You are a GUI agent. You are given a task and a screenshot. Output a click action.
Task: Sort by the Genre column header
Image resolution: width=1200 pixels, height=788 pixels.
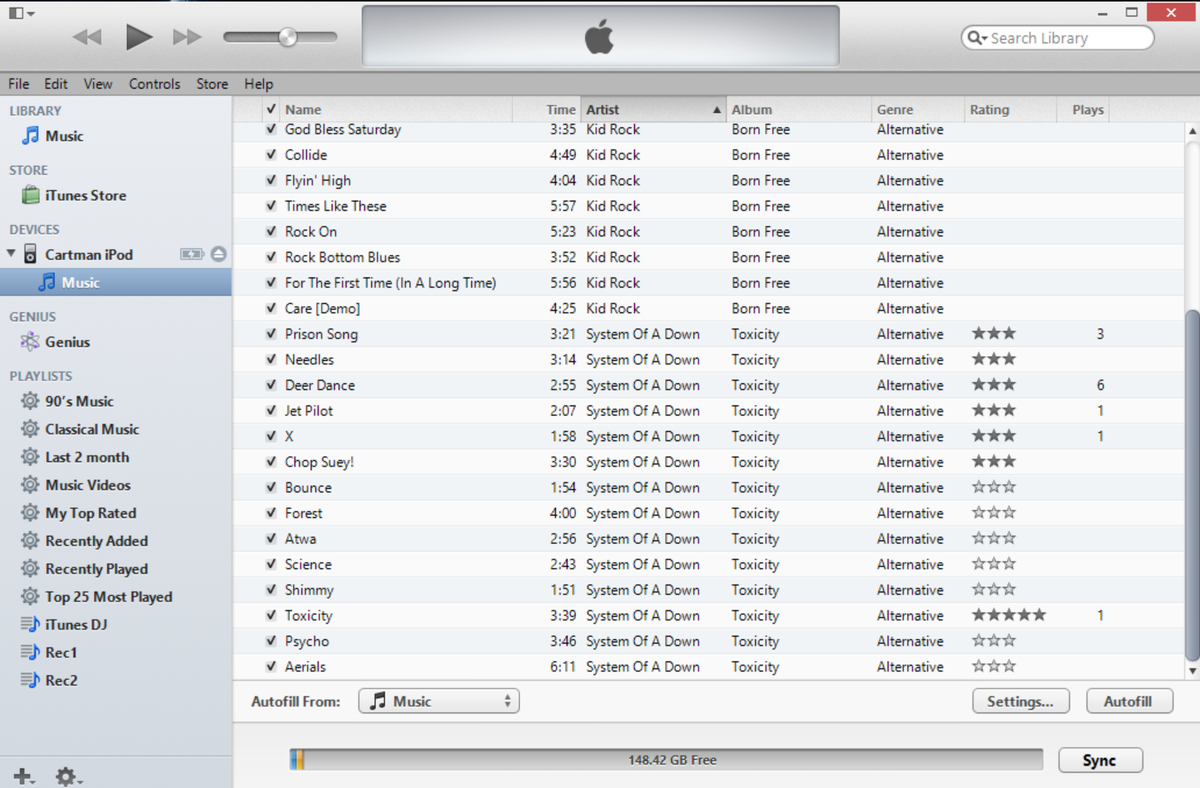pyautogui.click(x=917, y=110)
